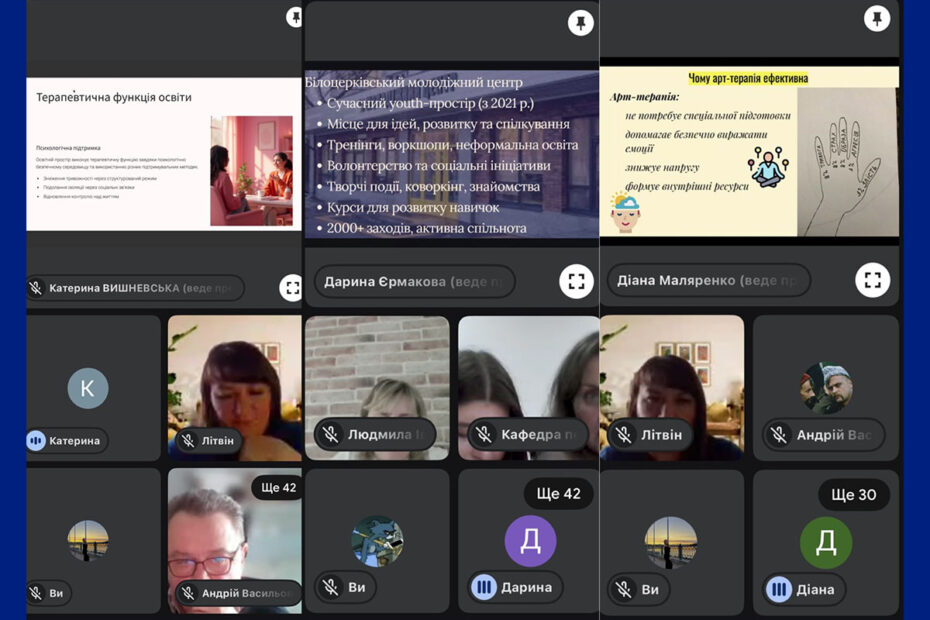Tap the muted mic icon next to Діана Маляренко
The height and width of the screenshot is (620, 930).
click(x=624, y=280)
